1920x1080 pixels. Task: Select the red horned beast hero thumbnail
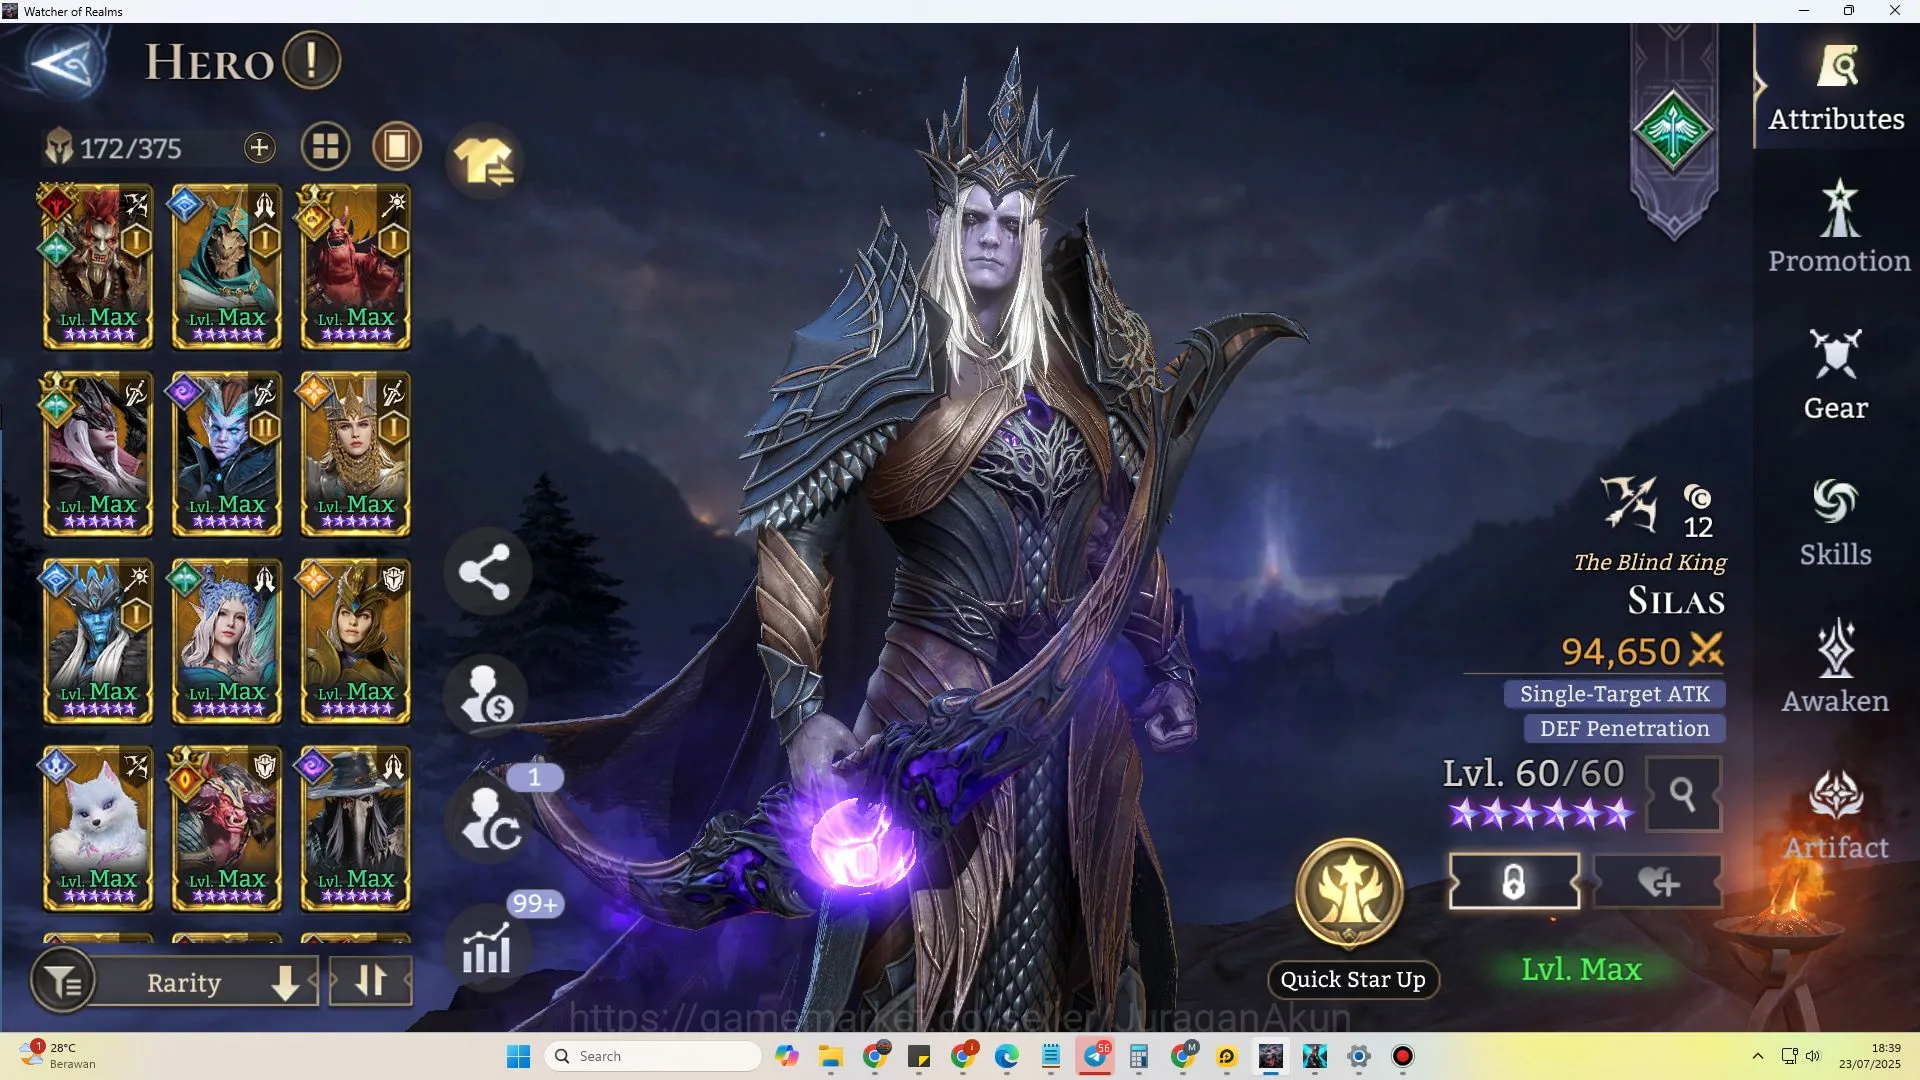coord(226,829)
